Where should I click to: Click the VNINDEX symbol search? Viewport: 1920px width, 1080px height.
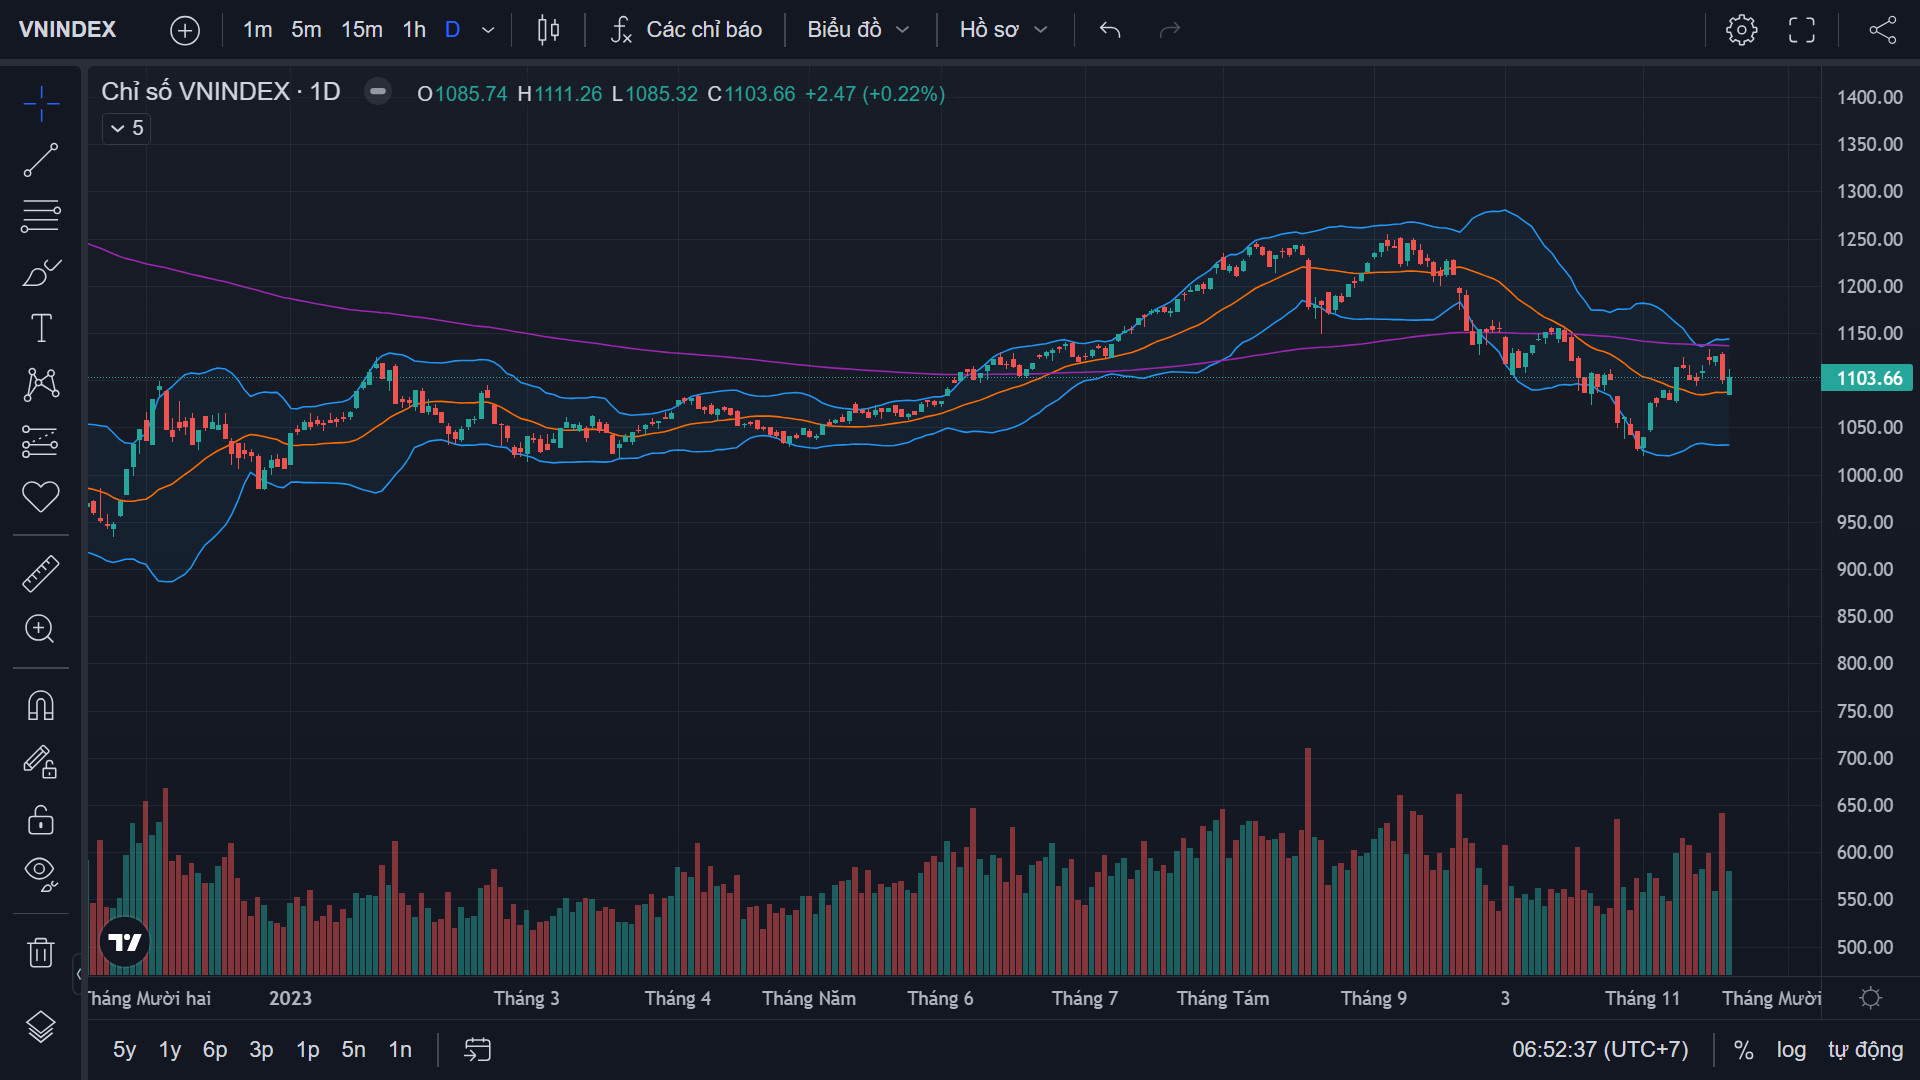coord(68,30)
